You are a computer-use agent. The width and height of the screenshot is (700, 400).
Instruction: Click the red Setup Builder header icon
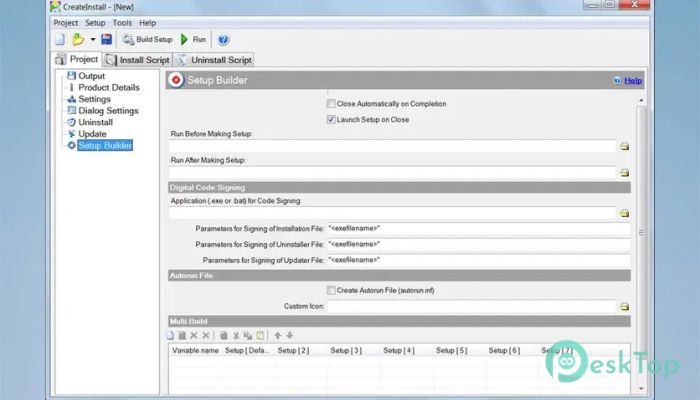176,80
